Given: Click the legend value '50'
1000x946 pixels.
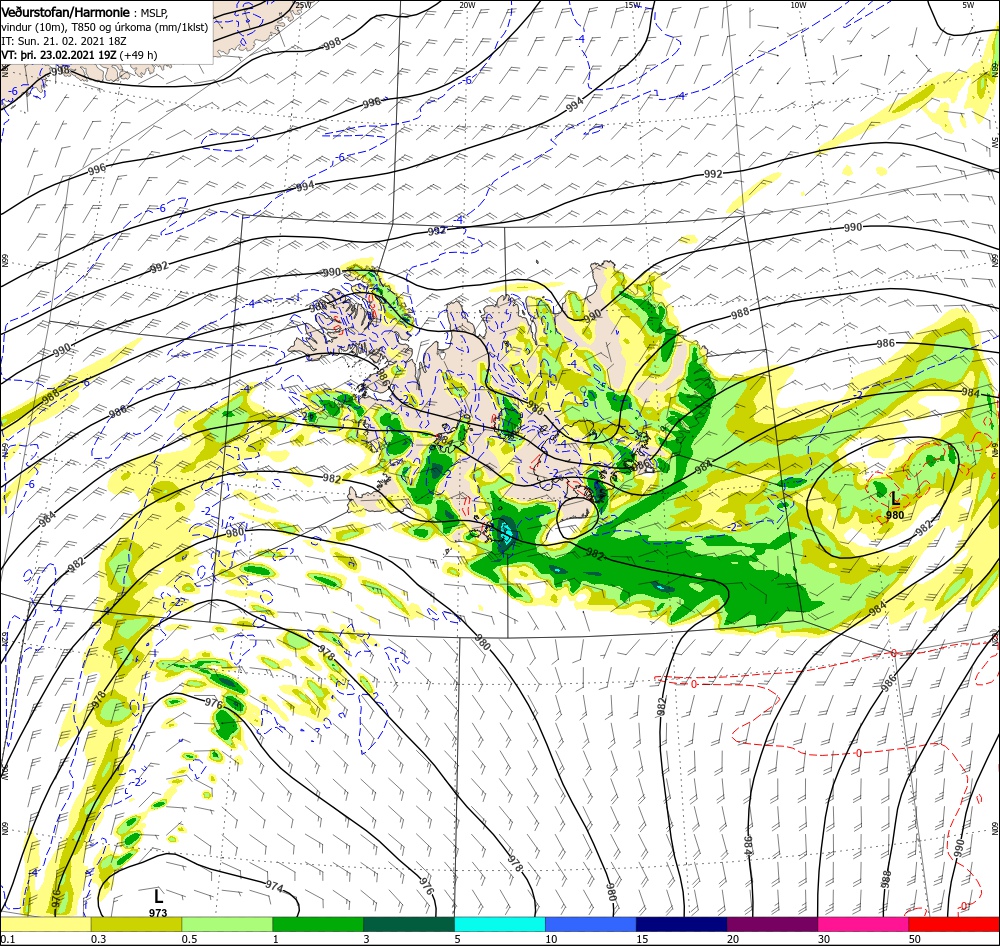Looking at the screenshot, I should coord(915,939).
